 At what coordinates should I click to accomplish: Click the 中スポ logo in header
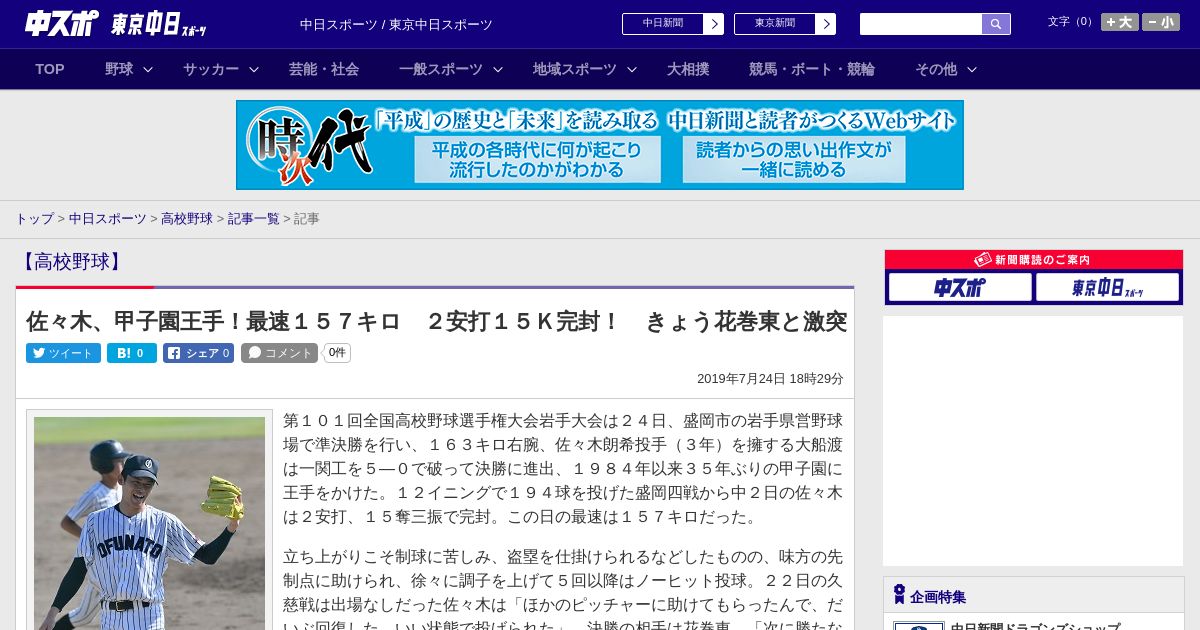coord(61,23)
